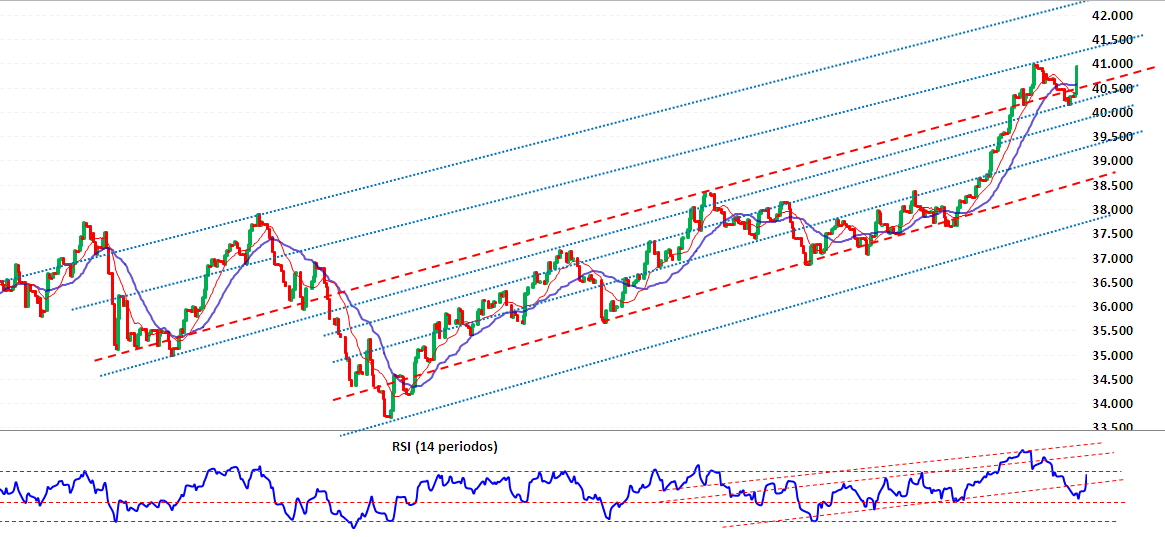Click the 38.000 price axis label
This screenshot has height=537, width=1165.
(1112, 210)
